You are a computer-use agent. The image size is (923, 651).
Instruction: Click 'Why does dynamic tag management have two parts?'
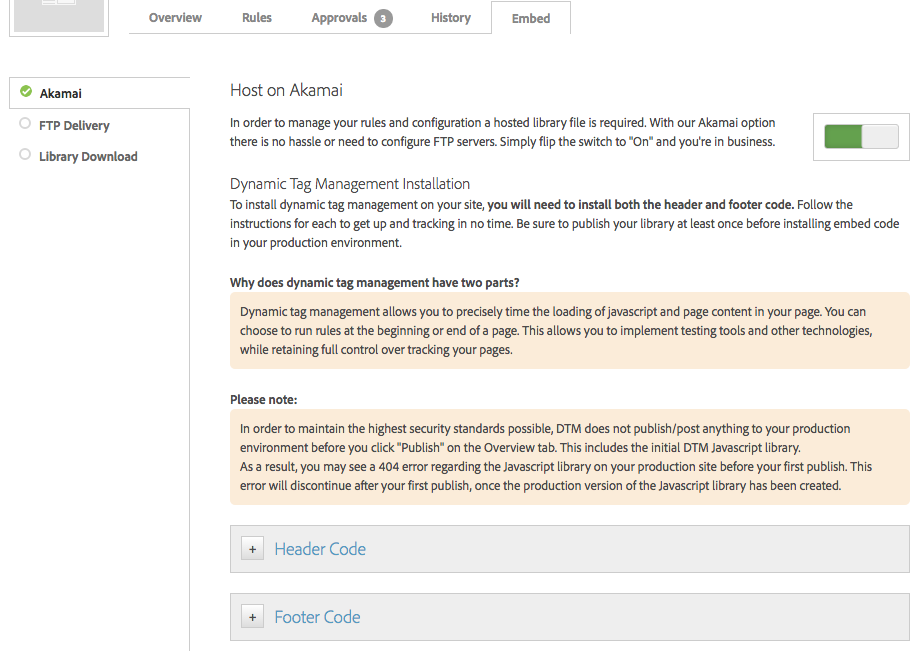[x=374, y=283]
